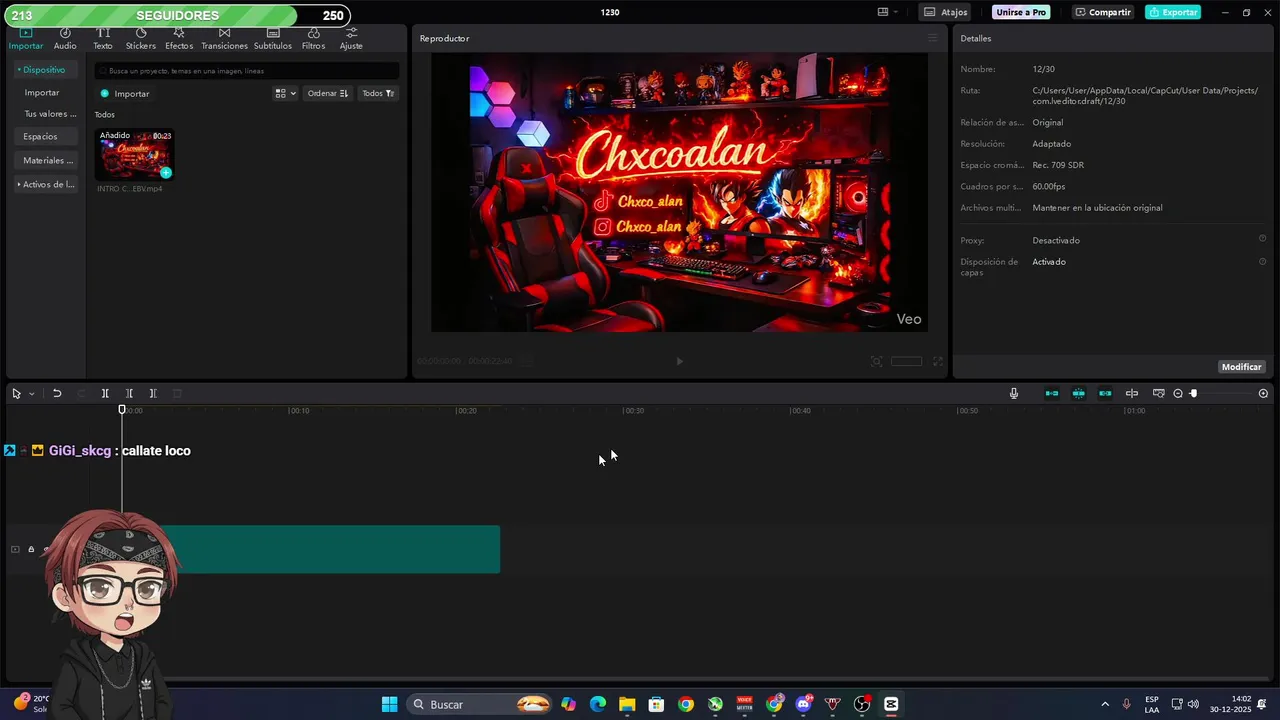This screenshot has height=720, width=1280.
Task: Play the preview video
Action: pyautogui.click(x=679, y=361)
